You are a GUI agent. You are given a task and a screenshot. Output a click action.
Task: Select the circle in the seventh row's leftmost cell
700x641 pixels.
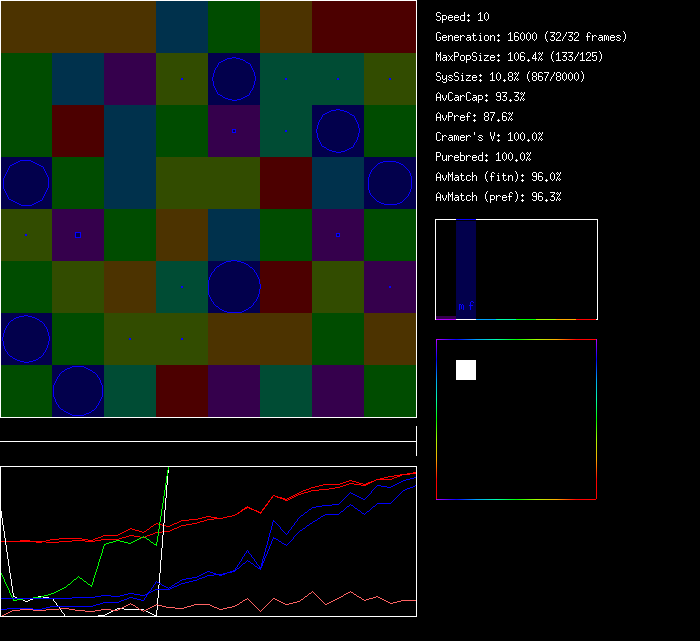26,339
